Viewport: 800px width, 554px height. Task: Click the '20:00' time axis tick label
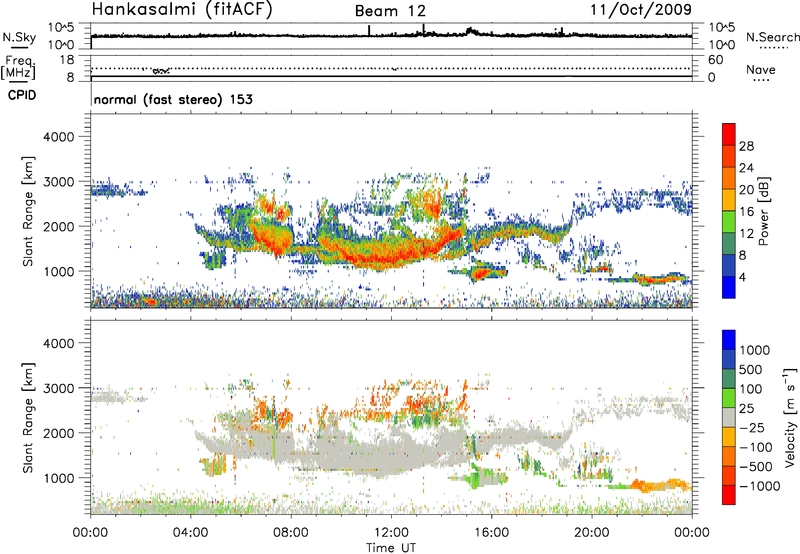pyautogui.click(x=592, y=533)
